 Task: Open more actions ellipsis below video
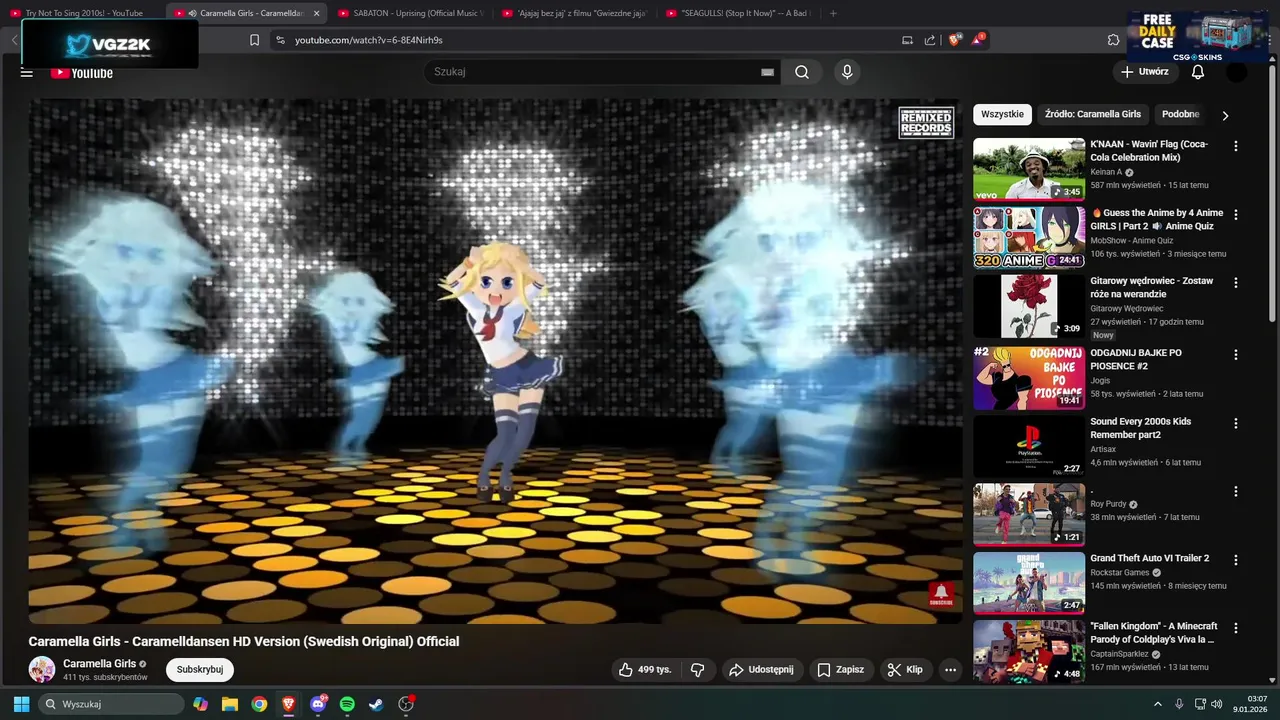pos(950,669)
